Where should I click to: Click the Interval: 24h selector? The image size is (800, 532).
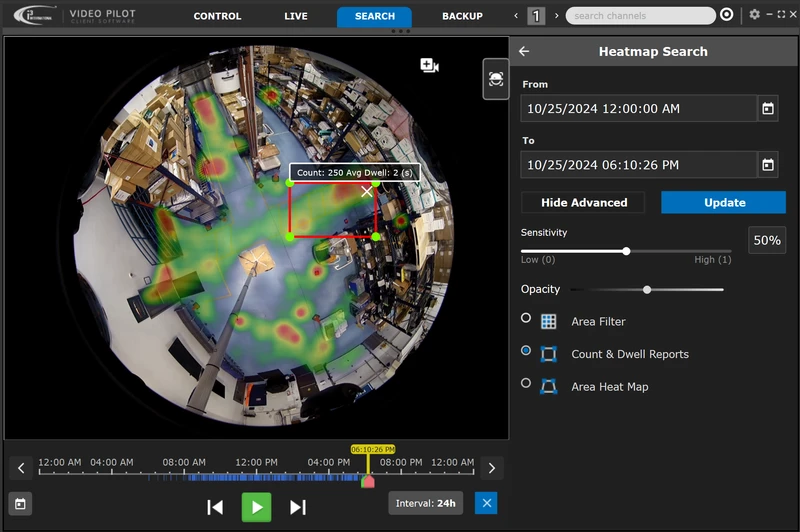click(425, 503)
